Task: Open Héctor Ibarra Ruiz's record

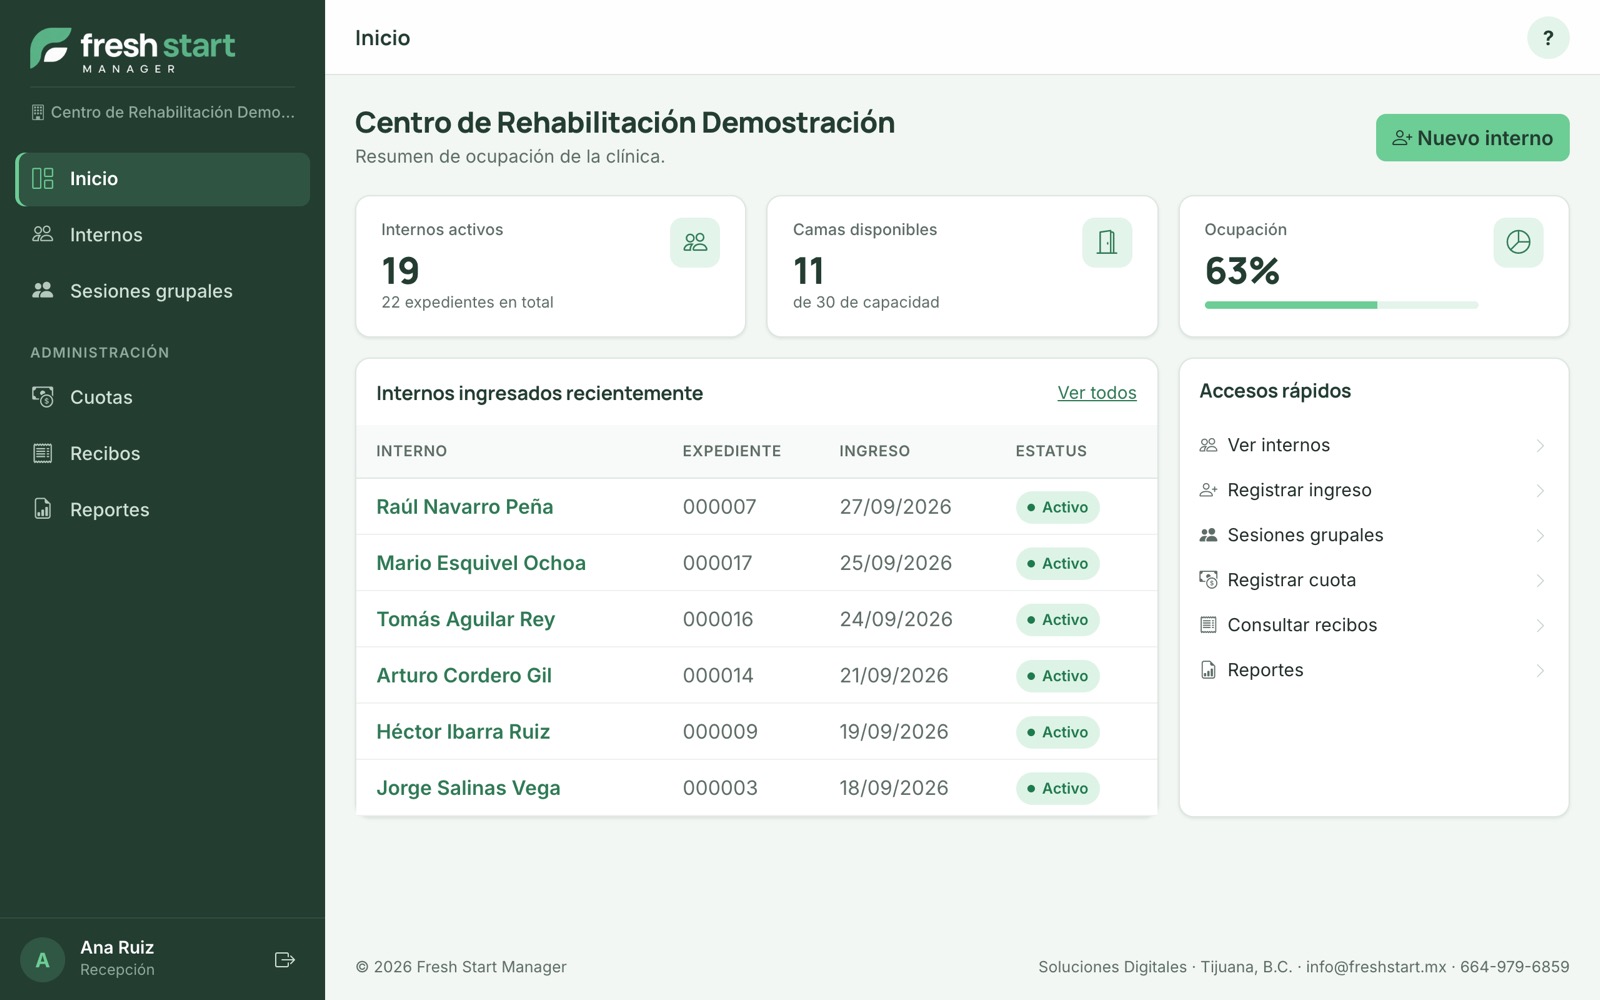Action: point(463,732)
